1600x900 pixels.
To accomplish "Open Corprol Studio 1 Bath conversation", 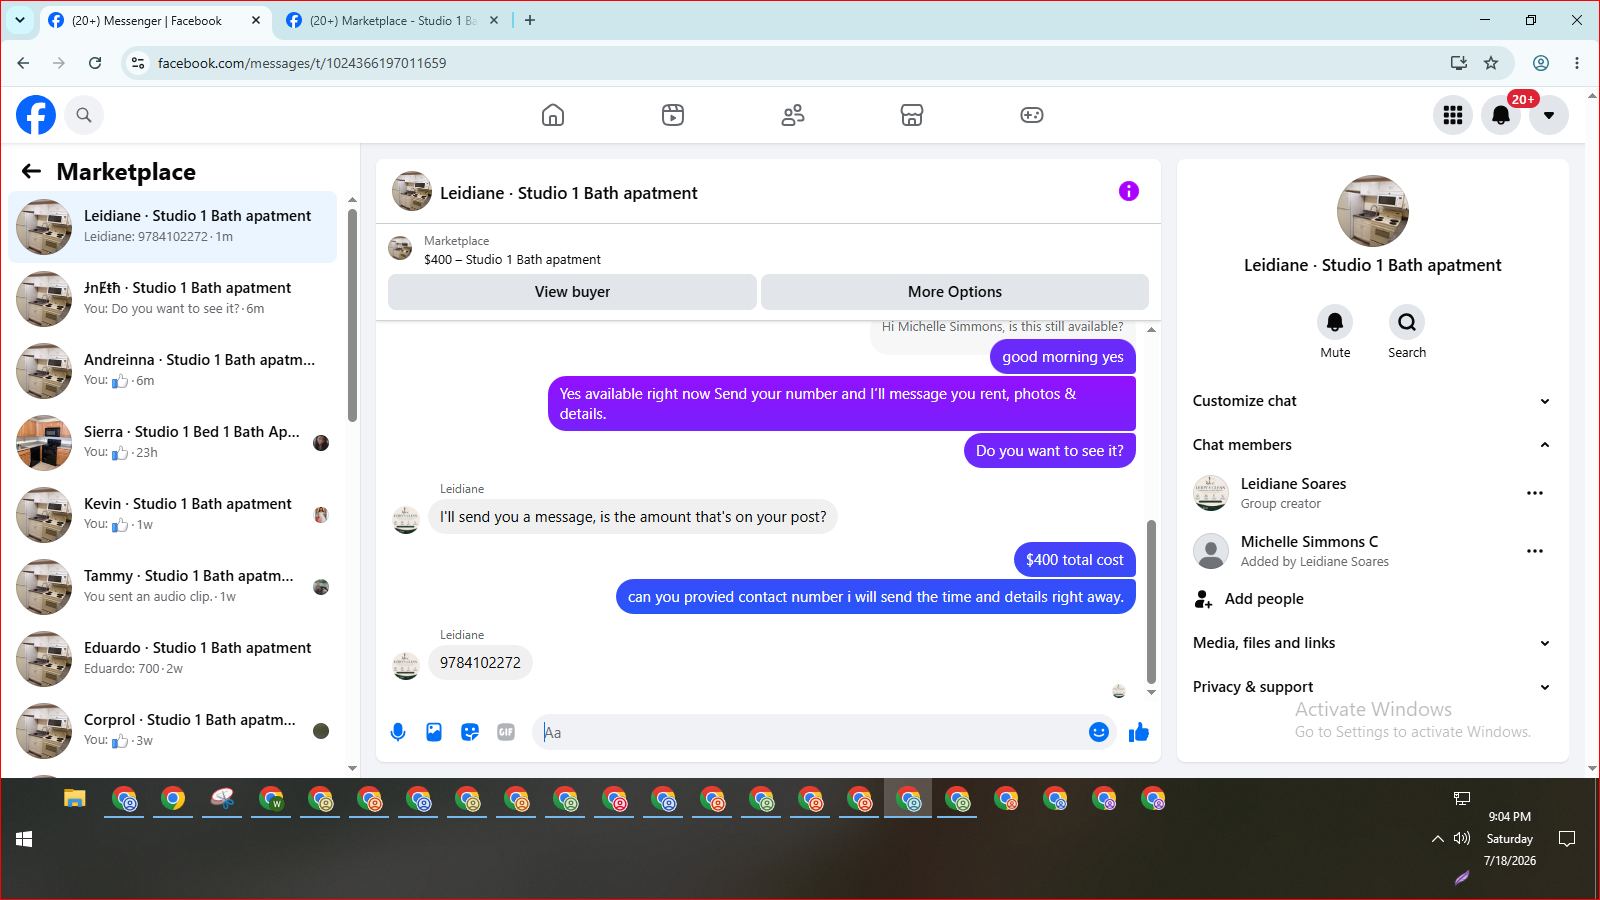I will coord(173,731).
